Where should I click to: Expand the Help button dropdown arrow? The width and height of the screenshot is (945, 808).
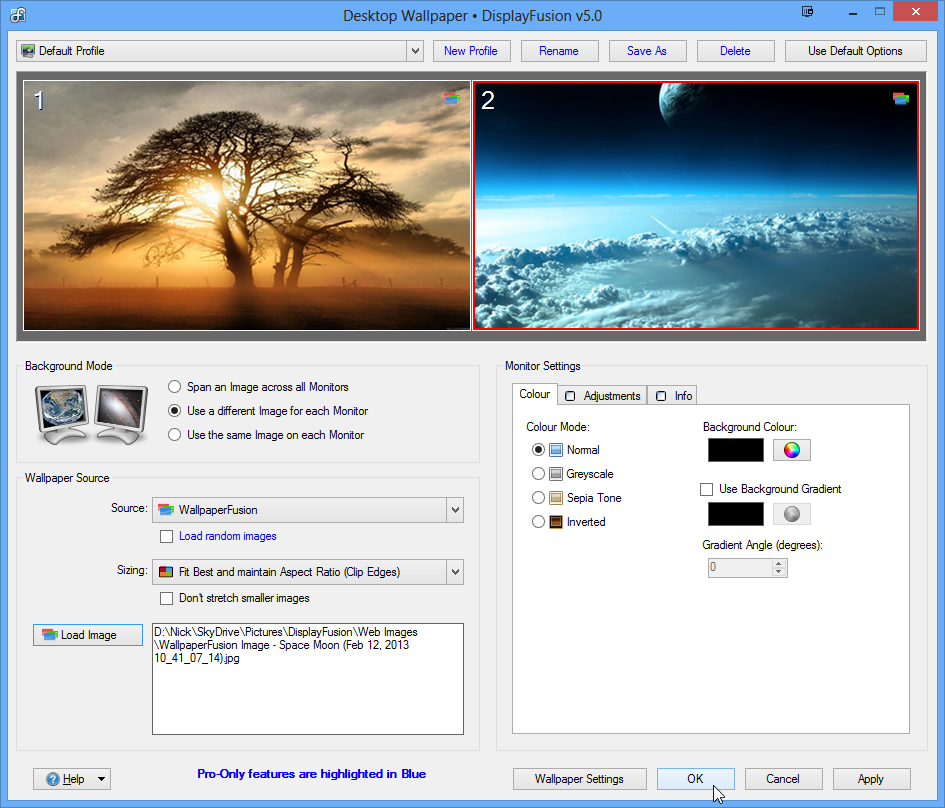tap(101, 779)
